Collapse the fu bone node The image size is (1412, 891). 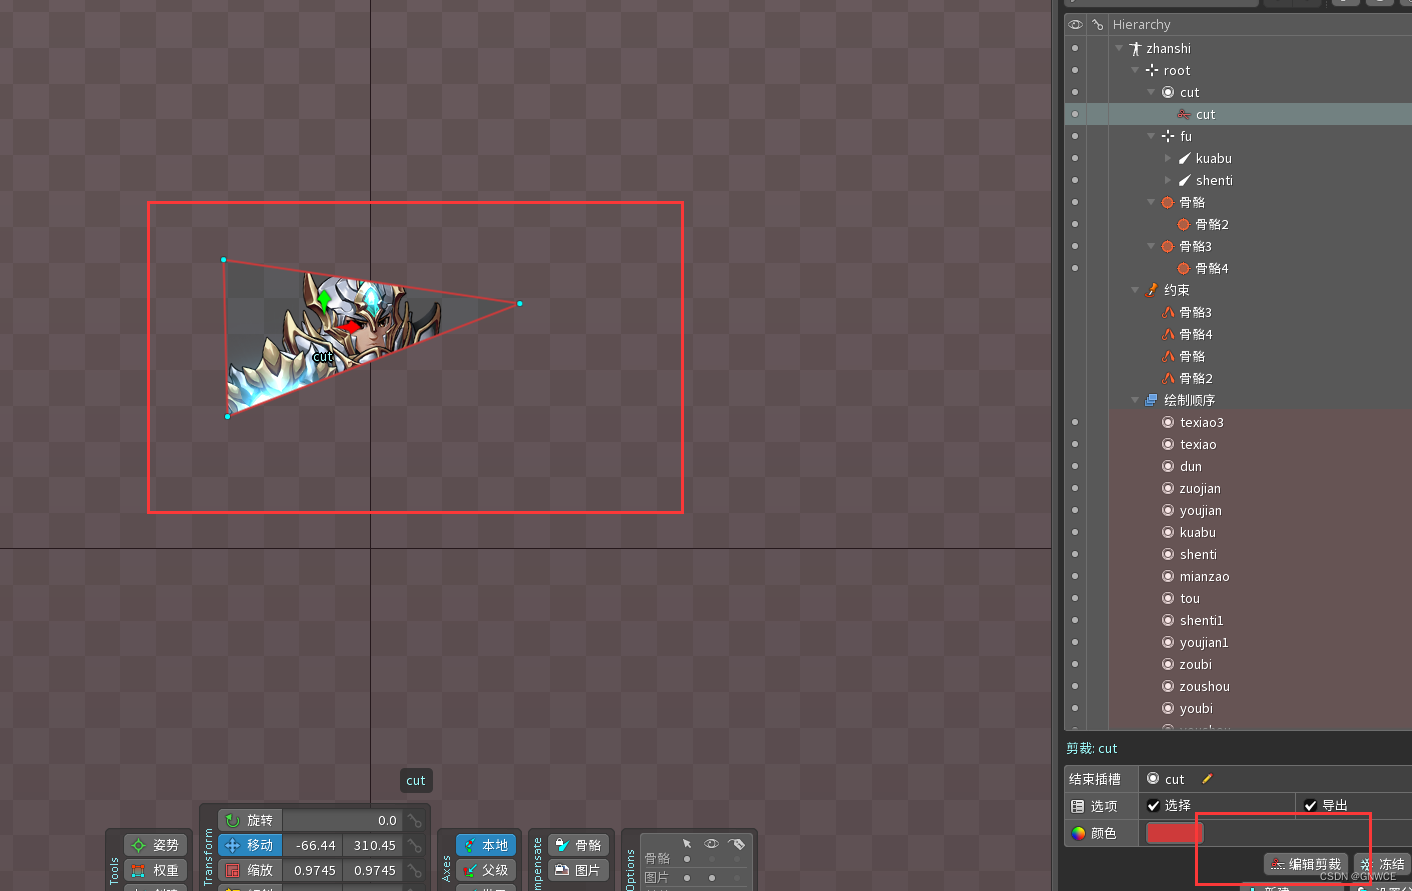(1151, 136)
